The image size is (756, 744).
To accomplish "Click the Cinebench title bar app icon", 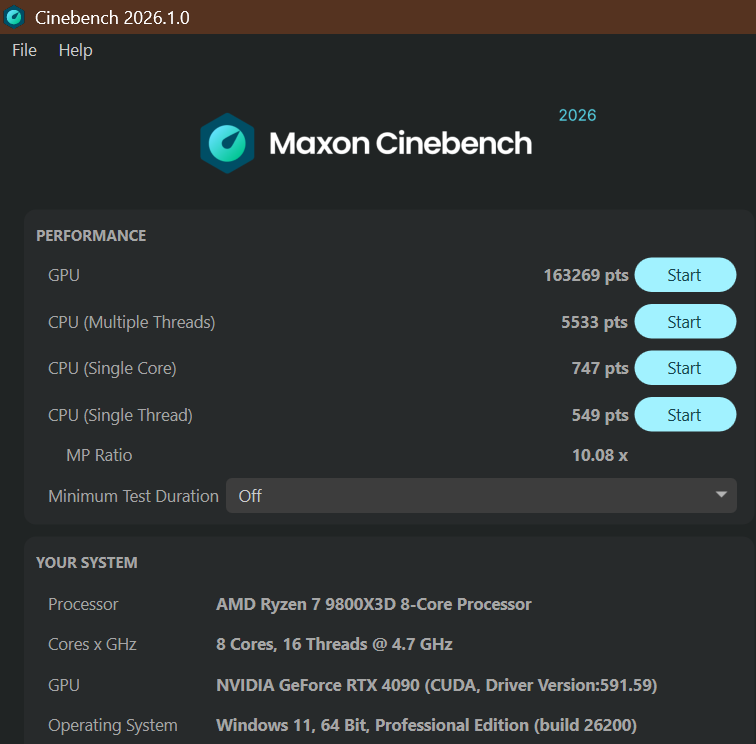I will [14, 17].
